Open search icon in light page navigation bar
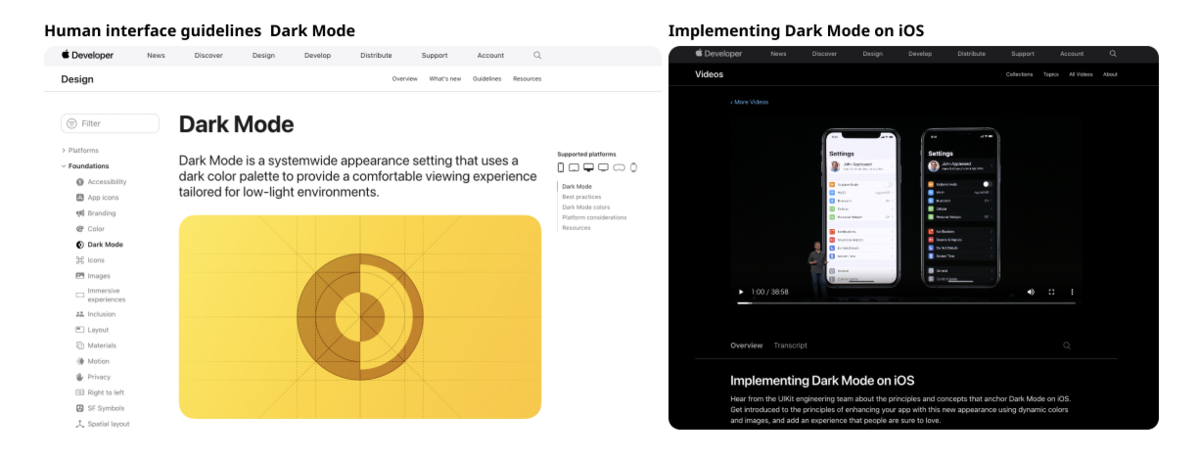 pyautogui.click(x=537, y=55)
